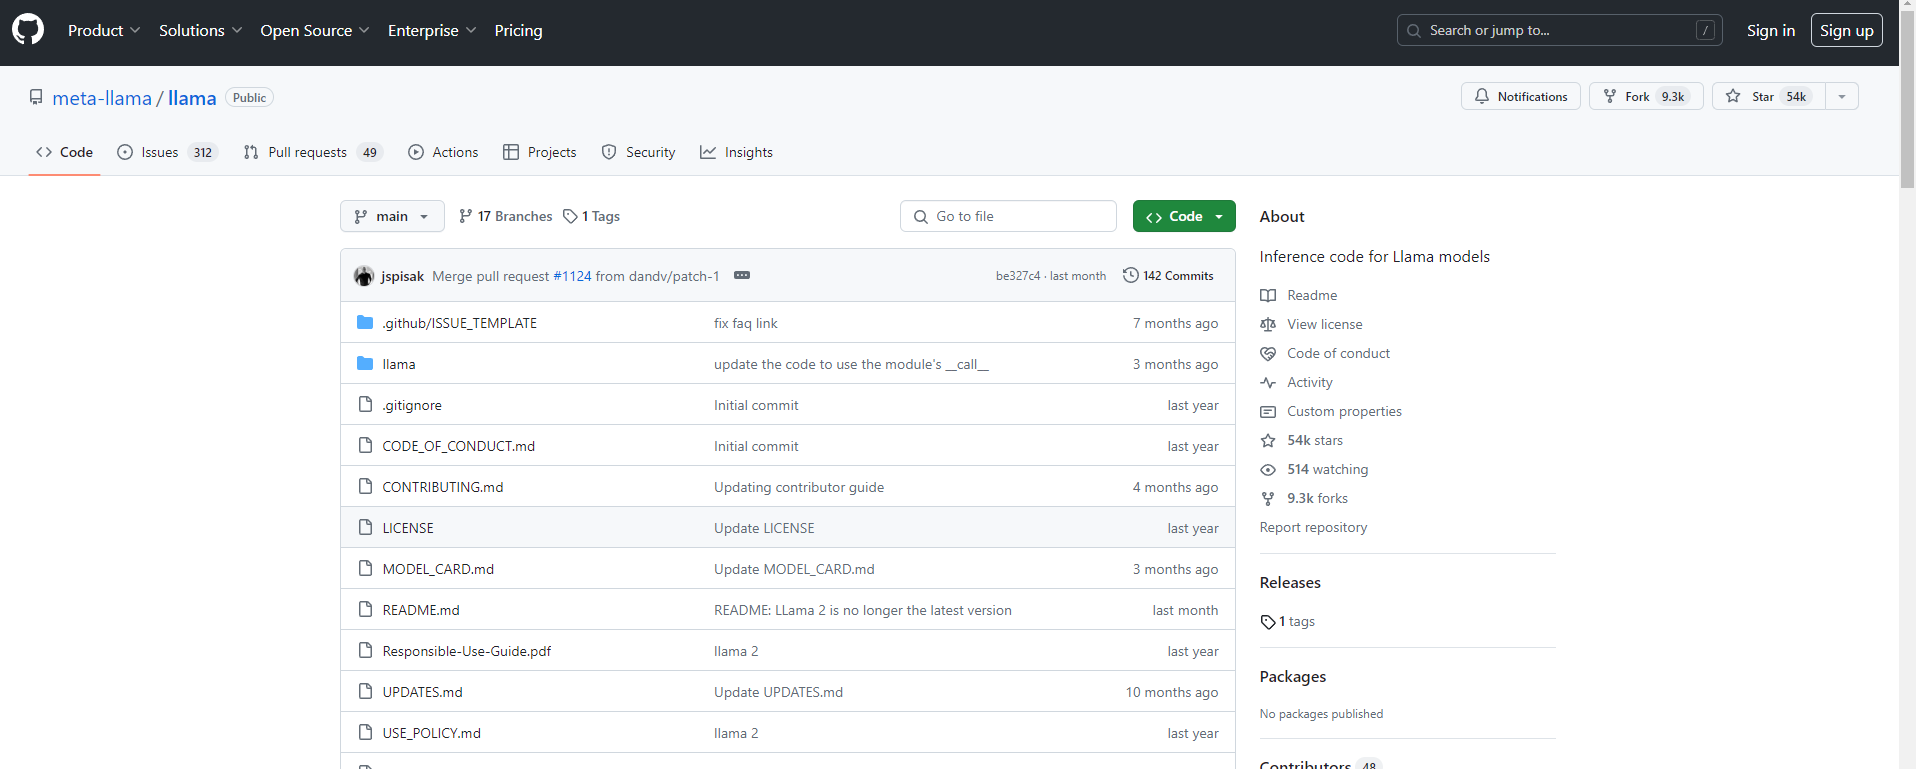The image size is (1916, 769).
Task: Open the star lists dropdown arrow
Action: (x=1842, y=96)
